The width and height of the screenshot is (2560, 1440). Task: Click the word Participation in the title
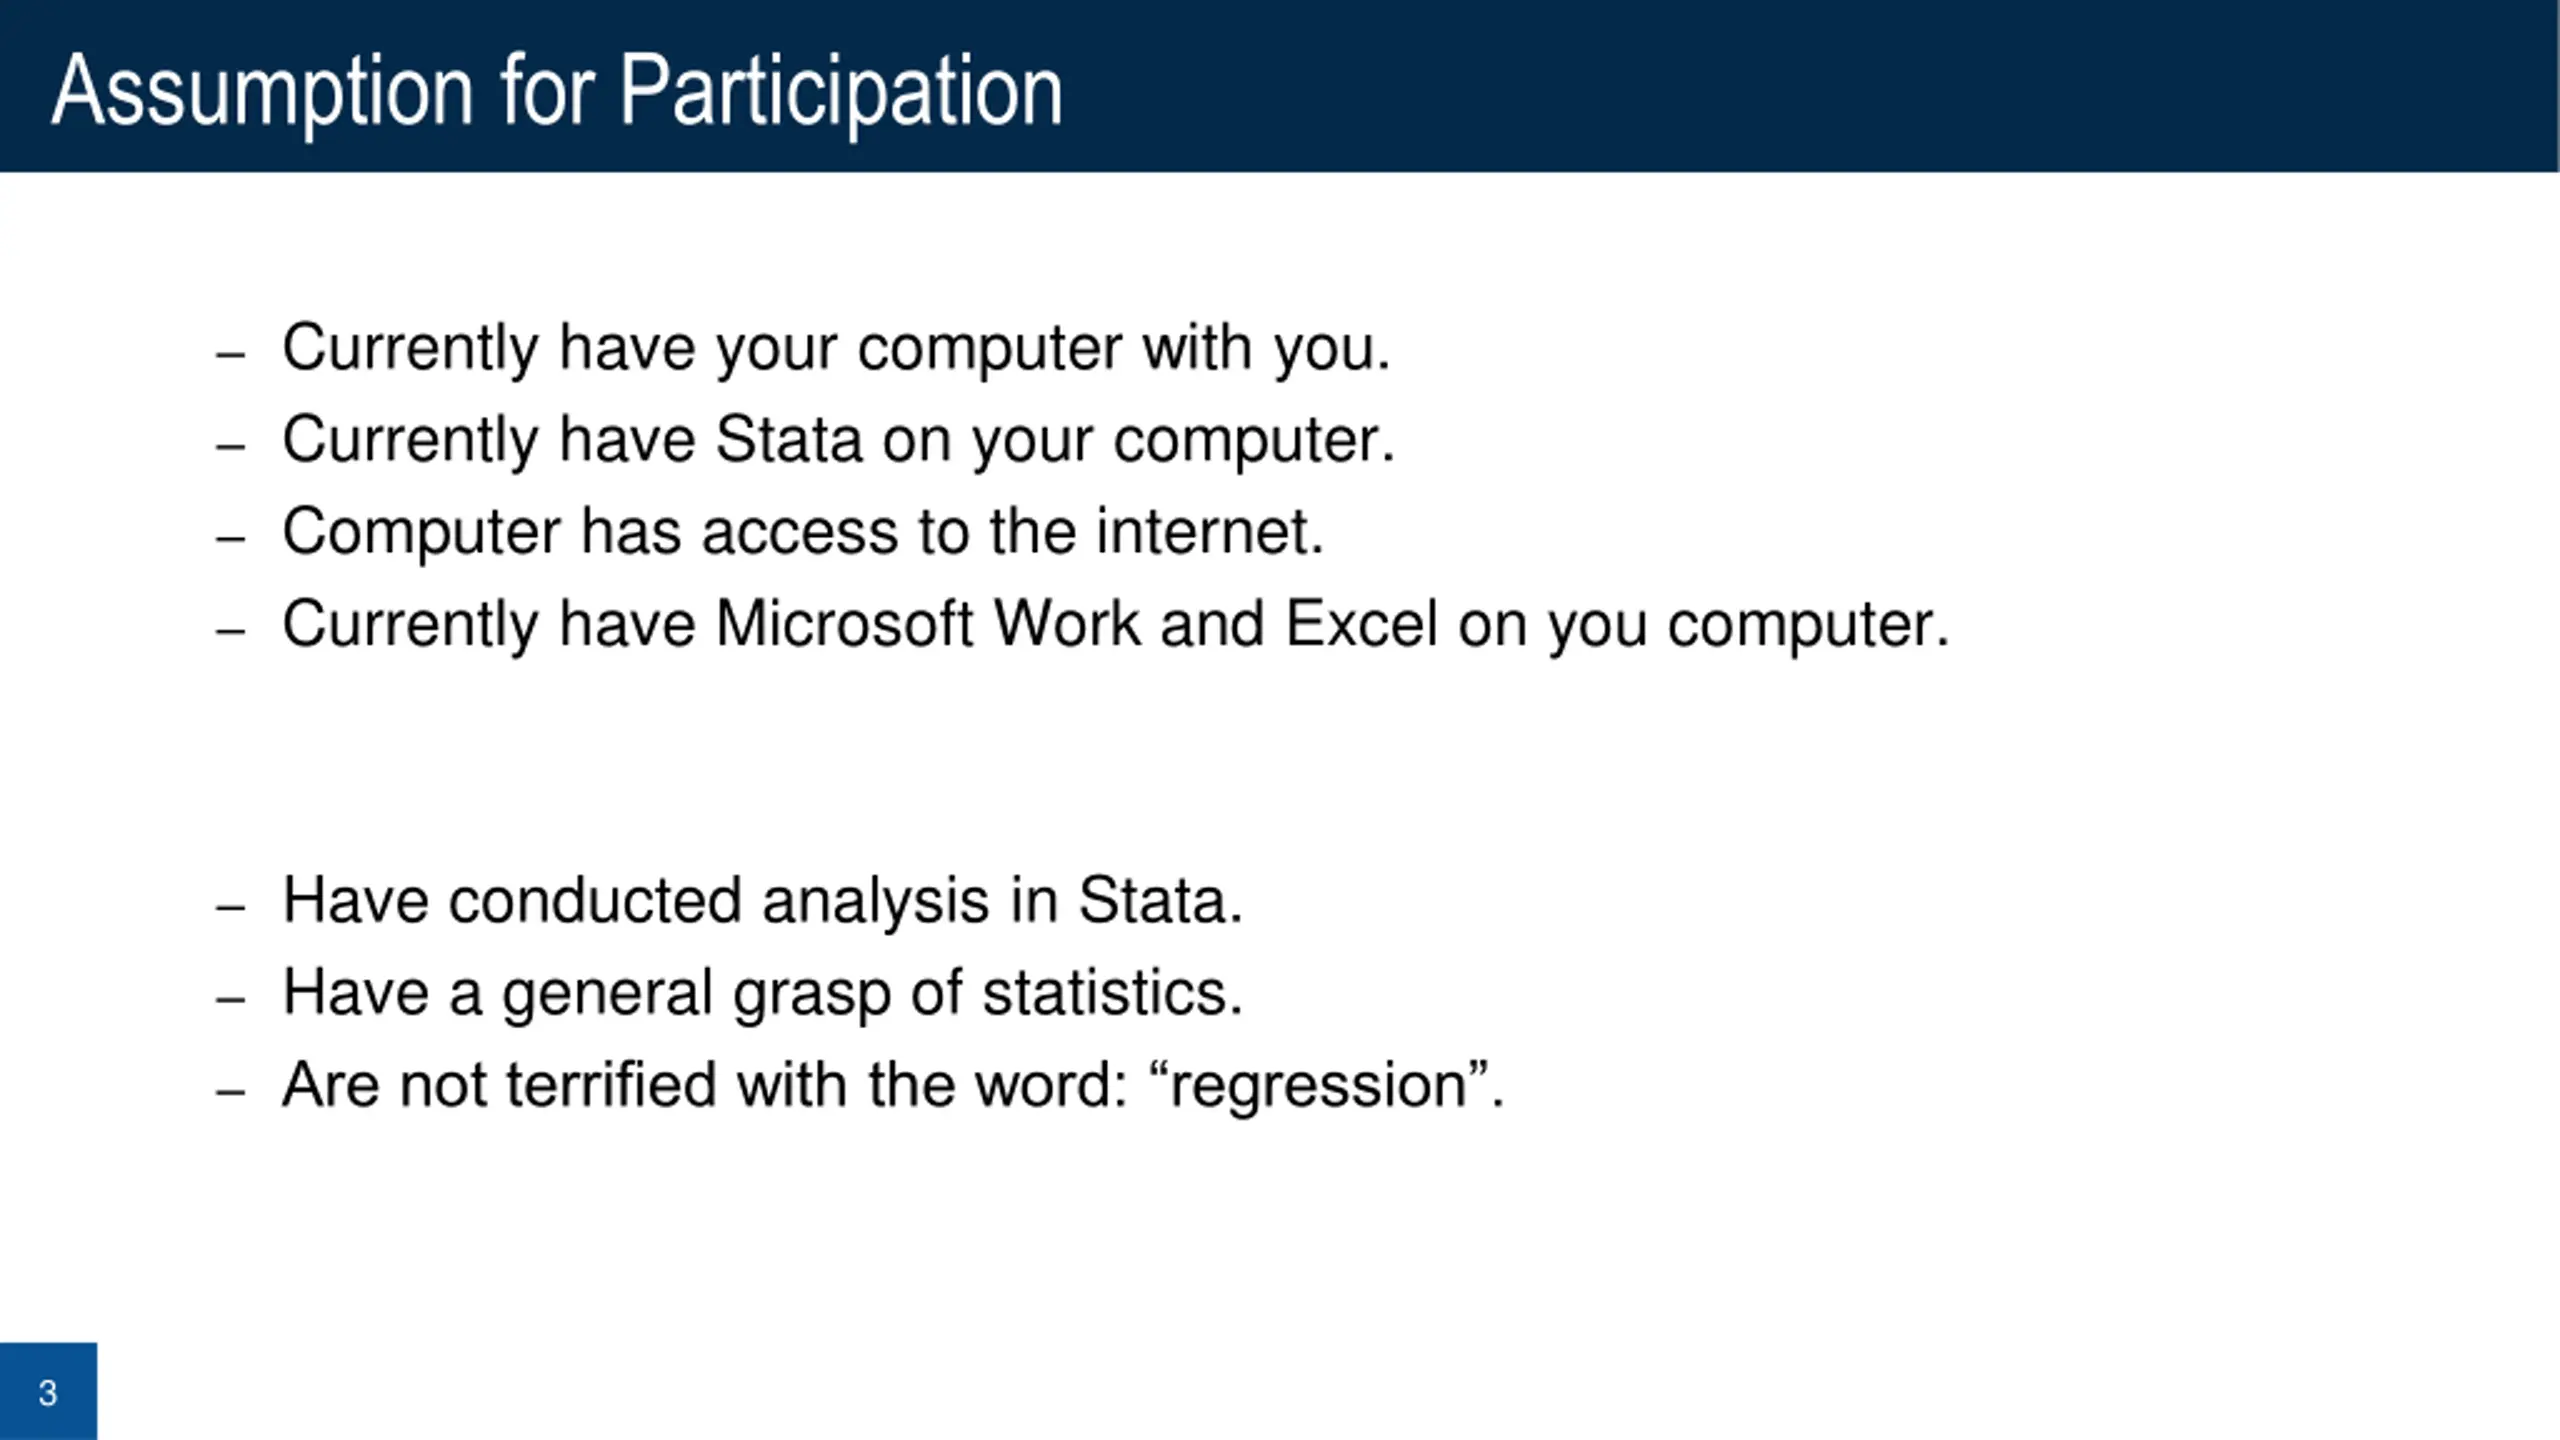[x=841, y=92]
